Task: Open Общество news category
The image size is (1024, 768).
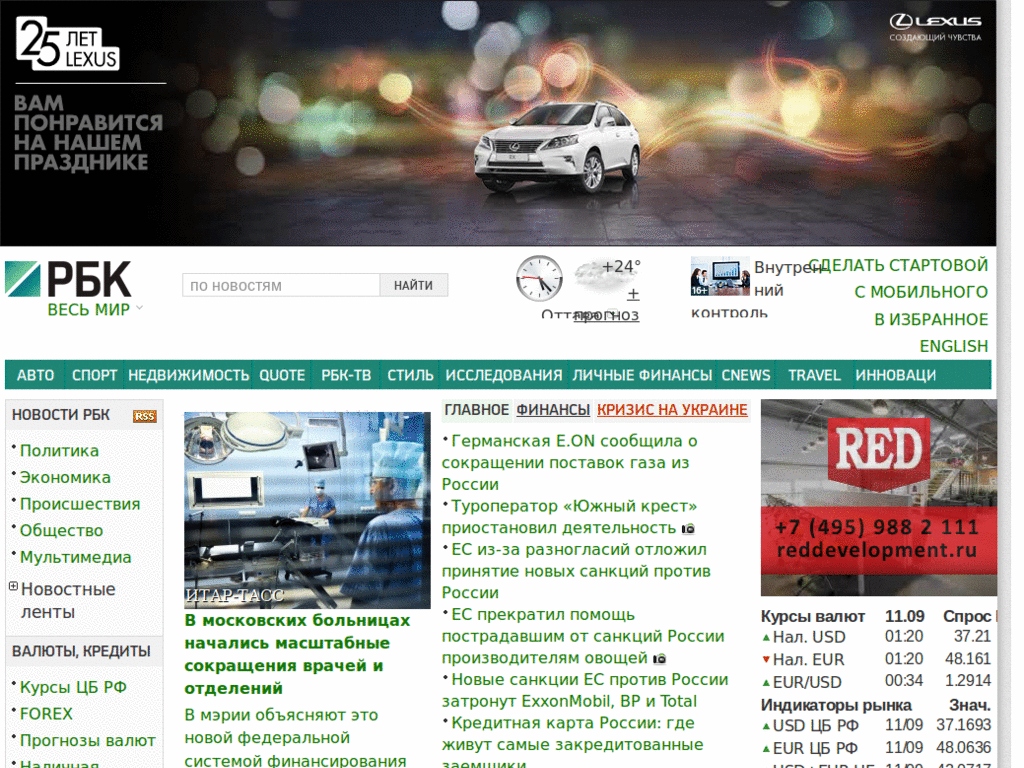Action: [x=61, y=531]
